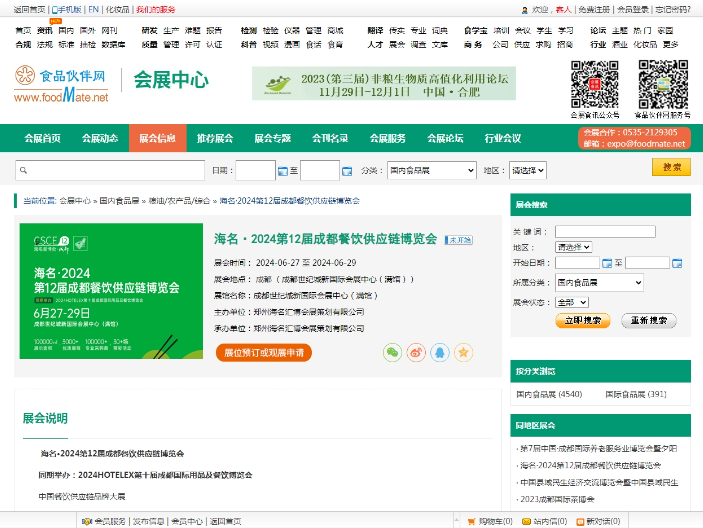The height and width of the screenshot is (528, 703).
Task: Open sidebar 展会状态 status dropdown
Action: tap(572, 302)
